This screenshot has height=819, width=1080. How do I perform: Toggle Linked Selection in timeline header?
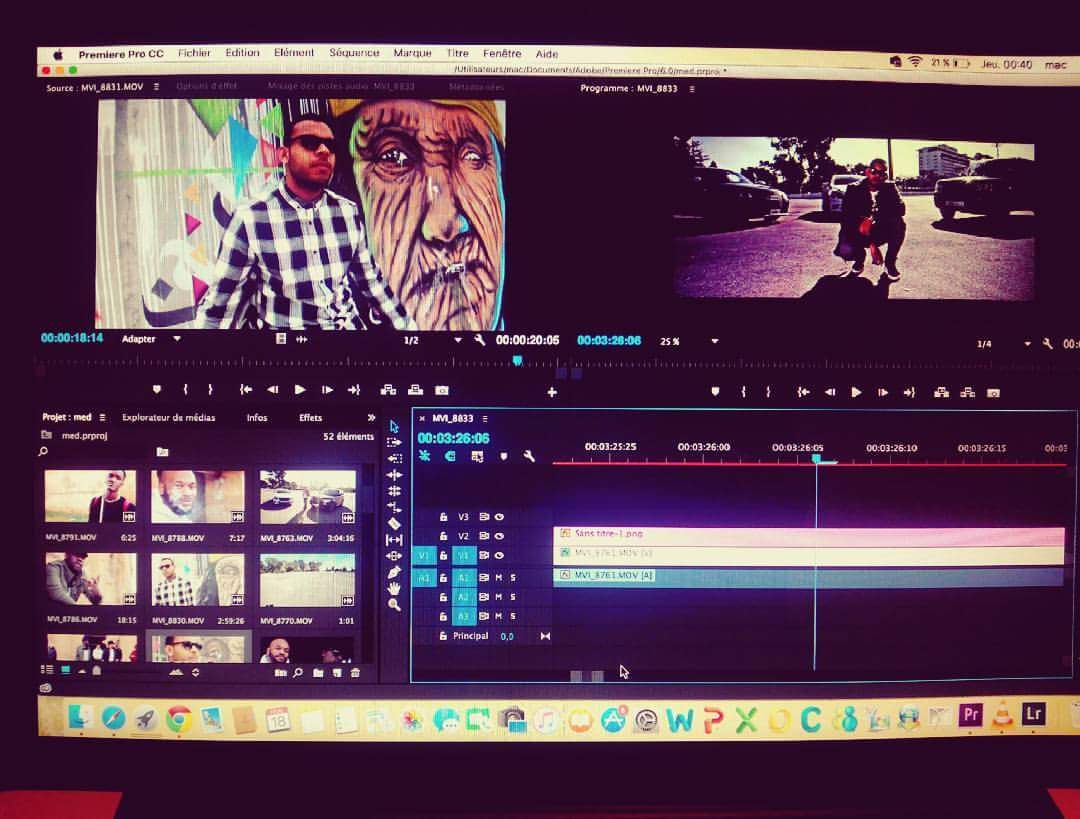point(477,456)
